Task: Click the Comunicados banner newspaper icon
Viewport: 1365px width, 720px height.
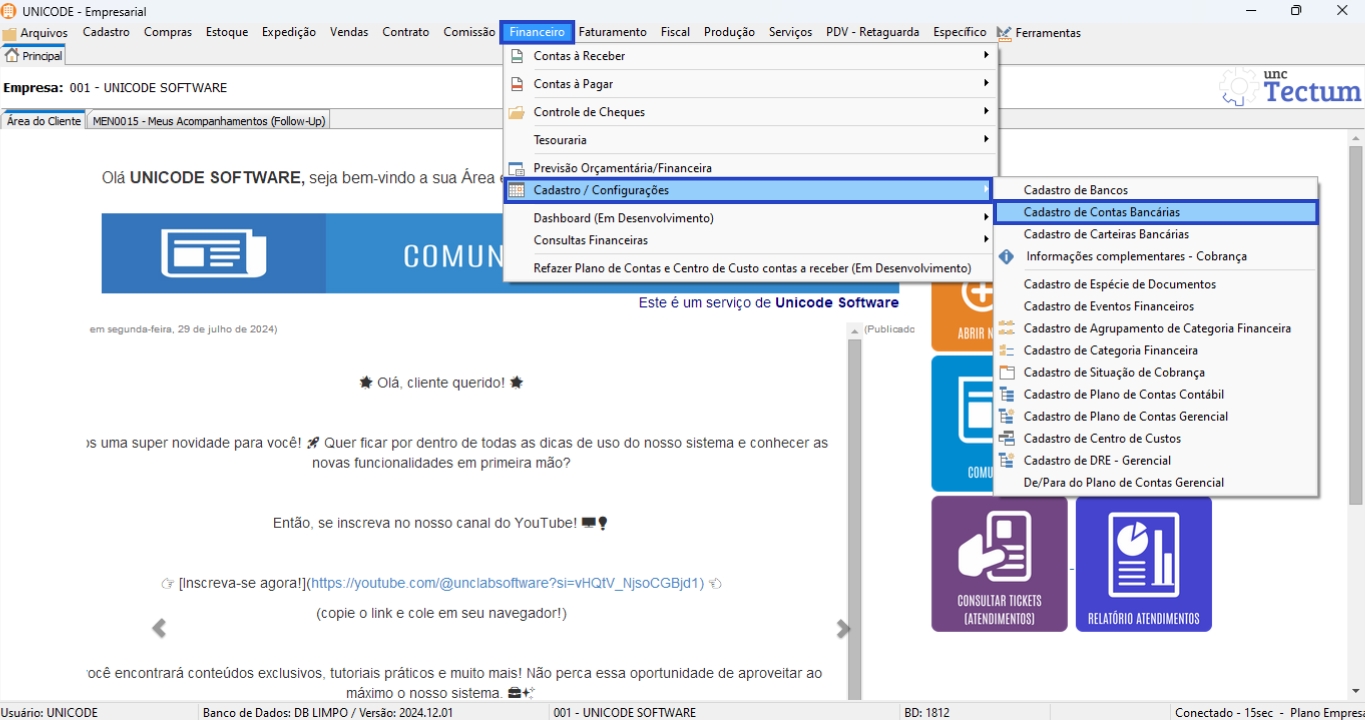Action: [214, 253]
